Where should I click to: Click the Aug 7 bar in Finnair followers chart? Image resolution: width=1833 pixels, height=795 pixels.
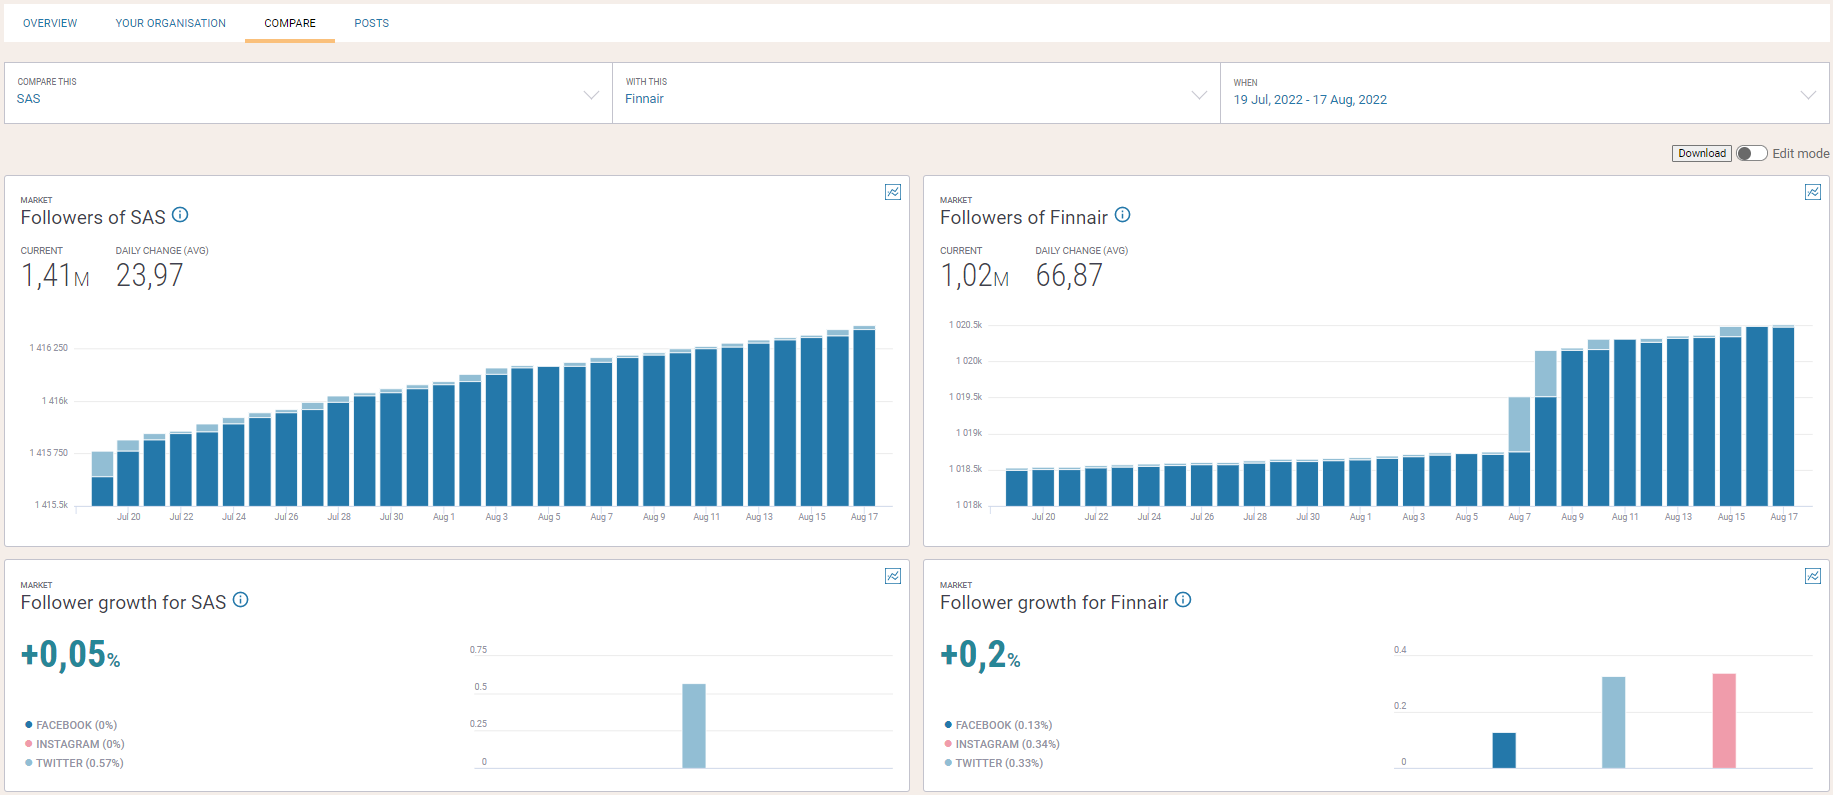[1519, 451]
